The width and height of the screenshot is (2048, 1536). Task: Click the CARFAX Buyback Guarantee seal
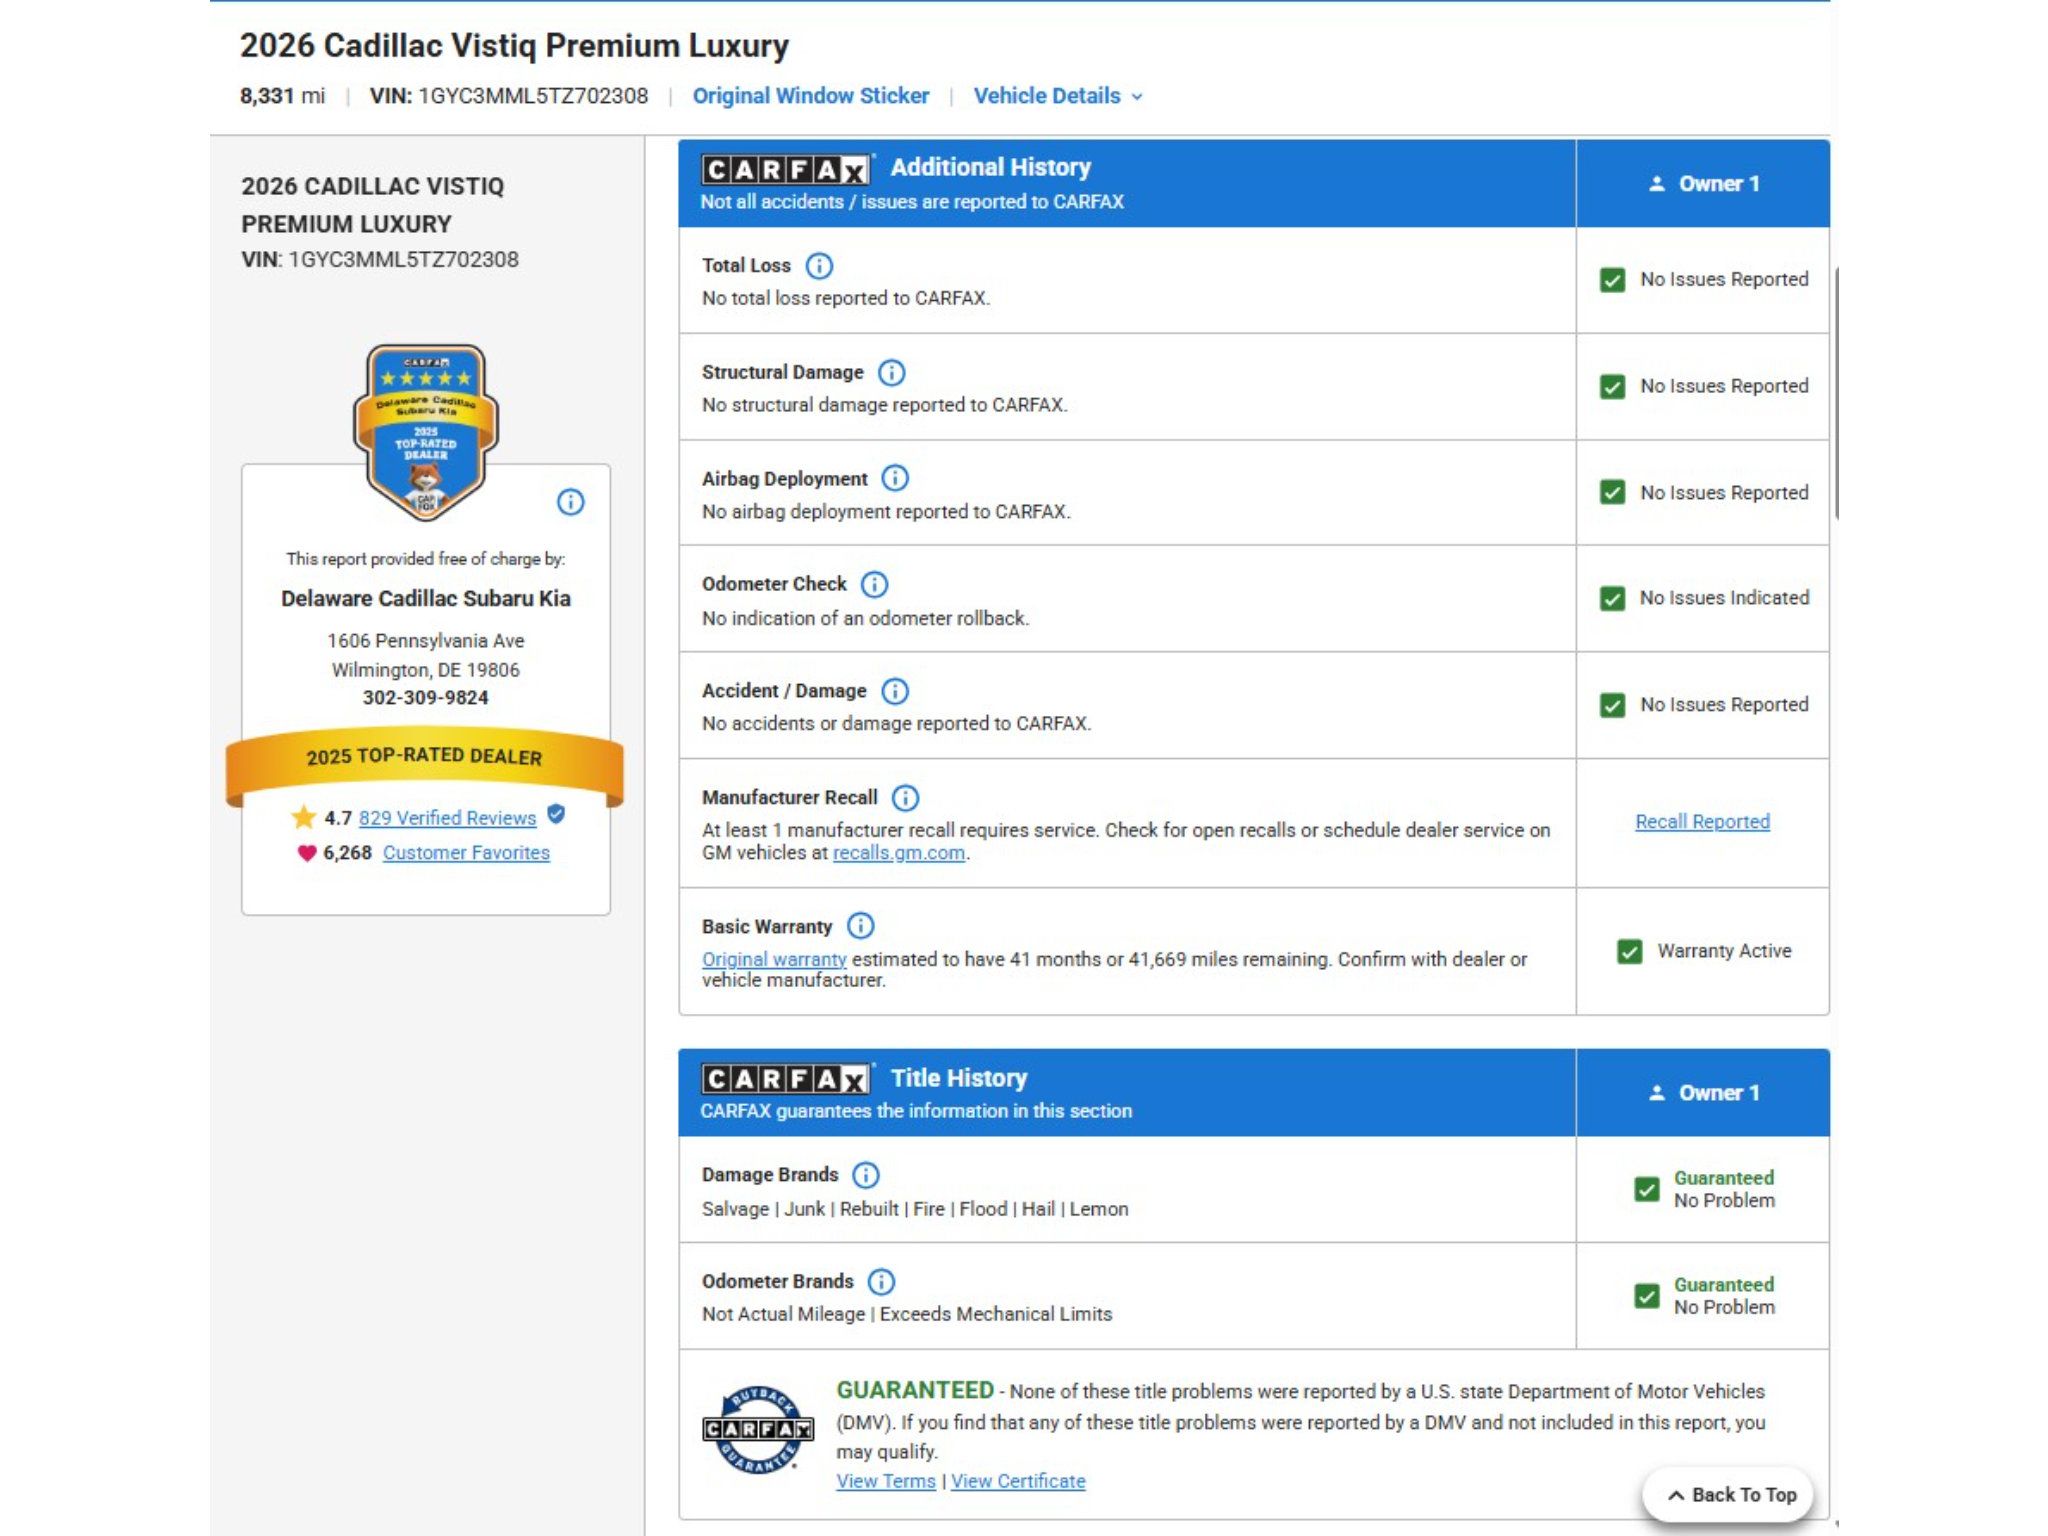point(757,1429)
